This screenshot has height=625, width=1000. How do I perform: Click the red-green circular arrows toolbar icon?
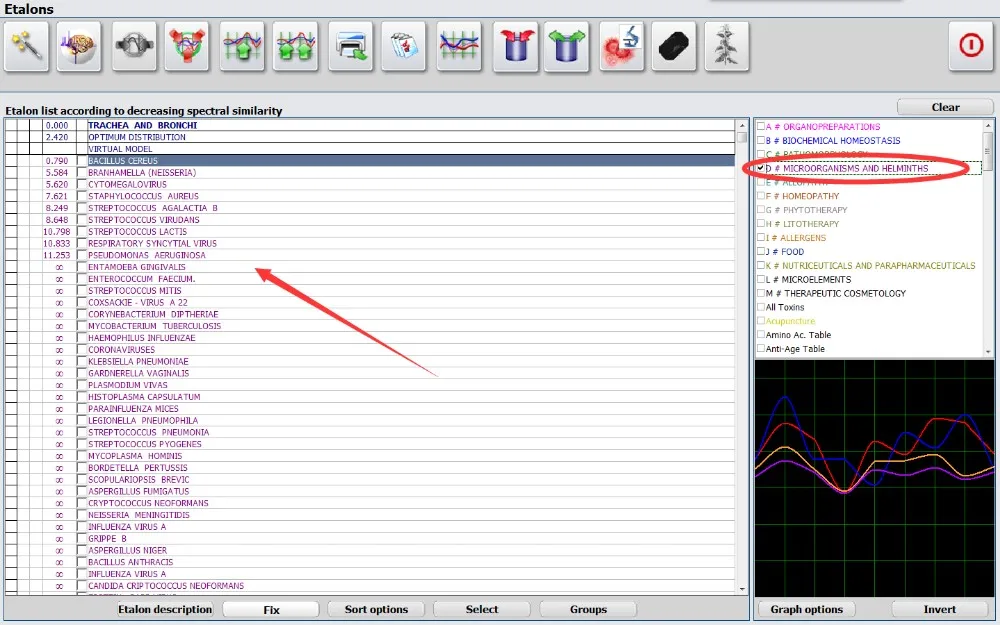(187, 47)
